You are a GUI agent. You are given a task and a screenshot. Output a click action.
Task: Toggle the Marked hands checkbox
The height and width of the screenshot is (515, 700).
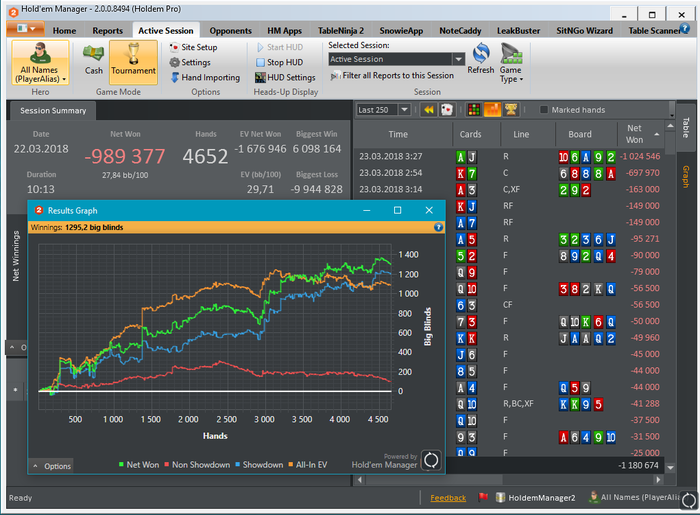[x=544, y=110]
